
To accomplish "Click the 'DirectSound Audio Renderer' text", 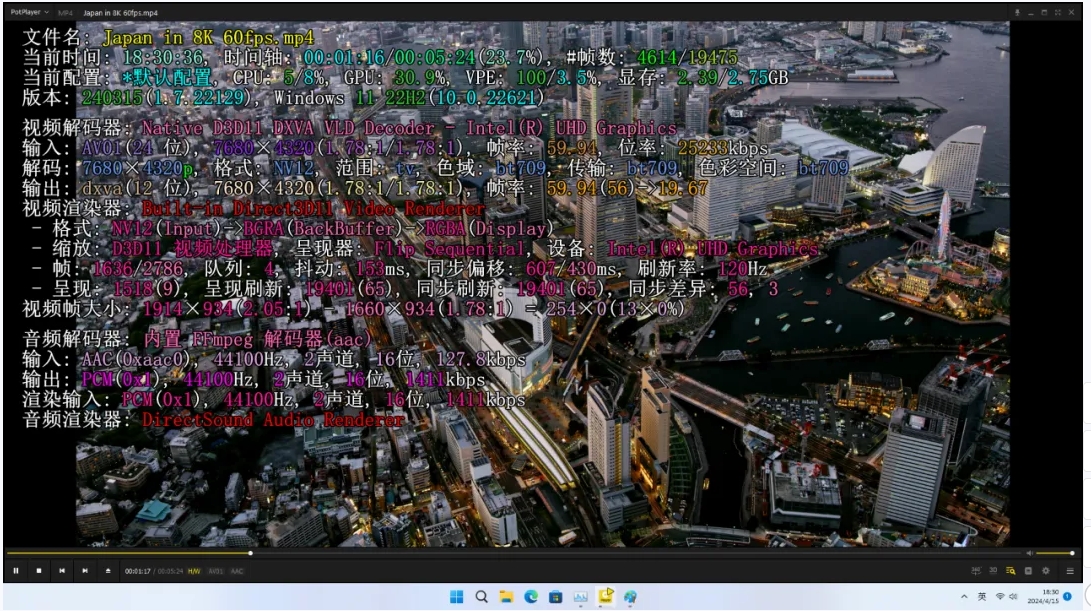I will (273, 420).
